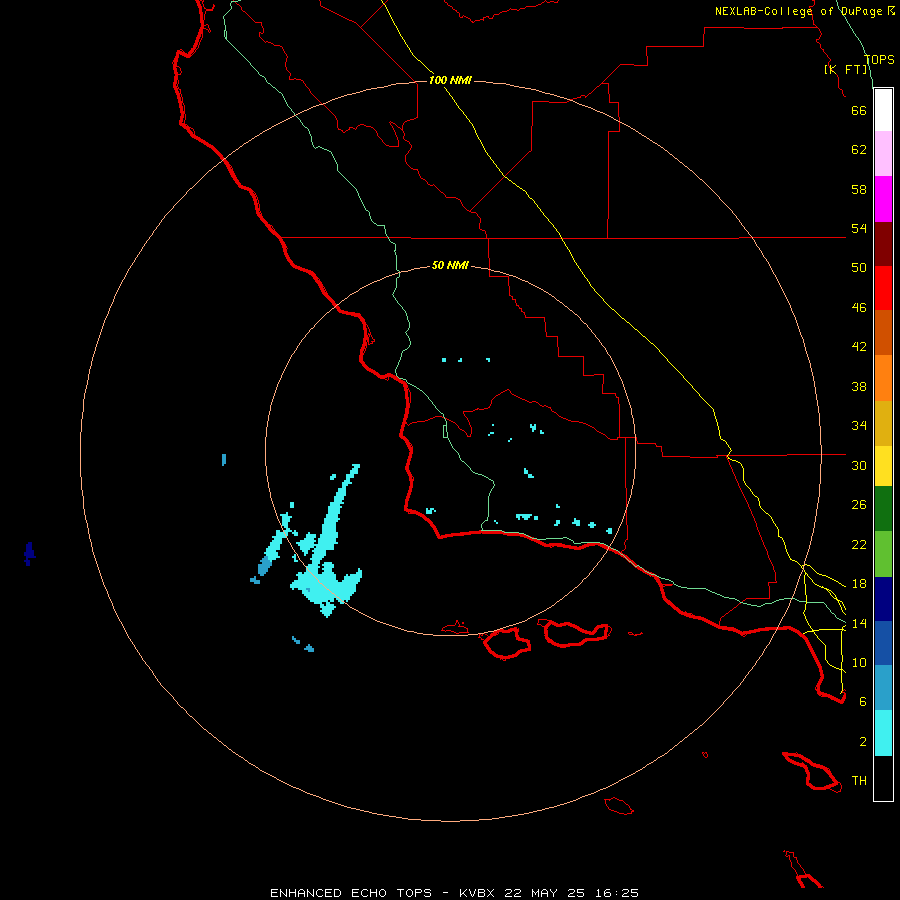The height and width of the screenshot is (900, 900).
Task: Click the "TOPS" legend title
Action: tap(879, 59)
